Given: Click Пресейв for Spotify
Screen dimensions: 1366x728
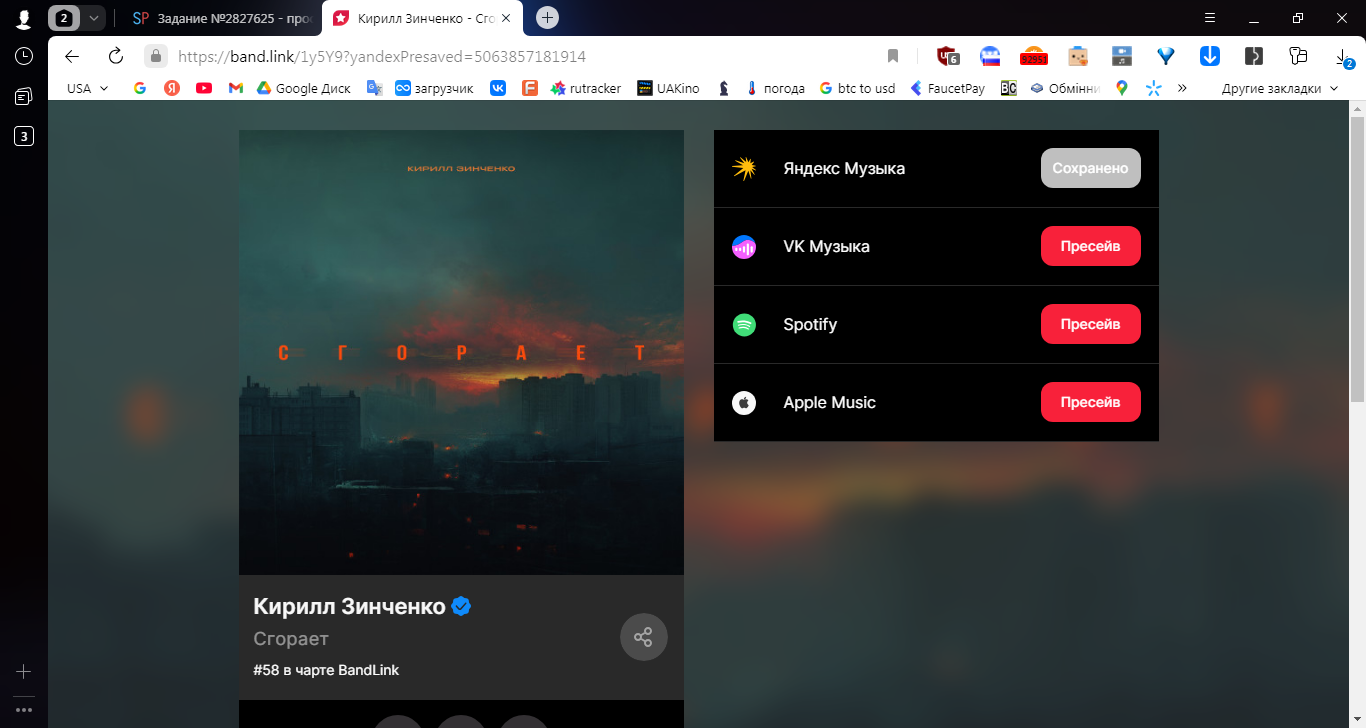Looking at the screenshot, I should click(x=1091, y=324).
